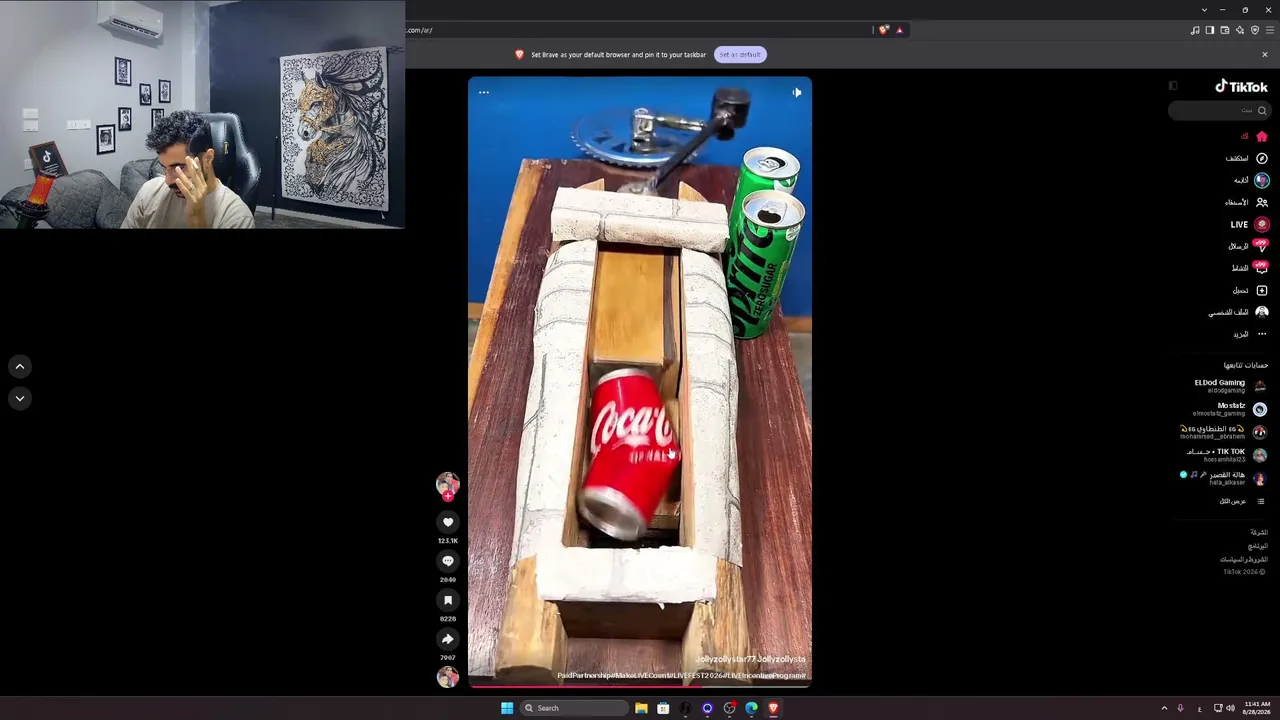This screenshot has height=720, width=1280.
Task: Open Brave Shields lion icon in address bar
Action: click(x=883, y=30)
